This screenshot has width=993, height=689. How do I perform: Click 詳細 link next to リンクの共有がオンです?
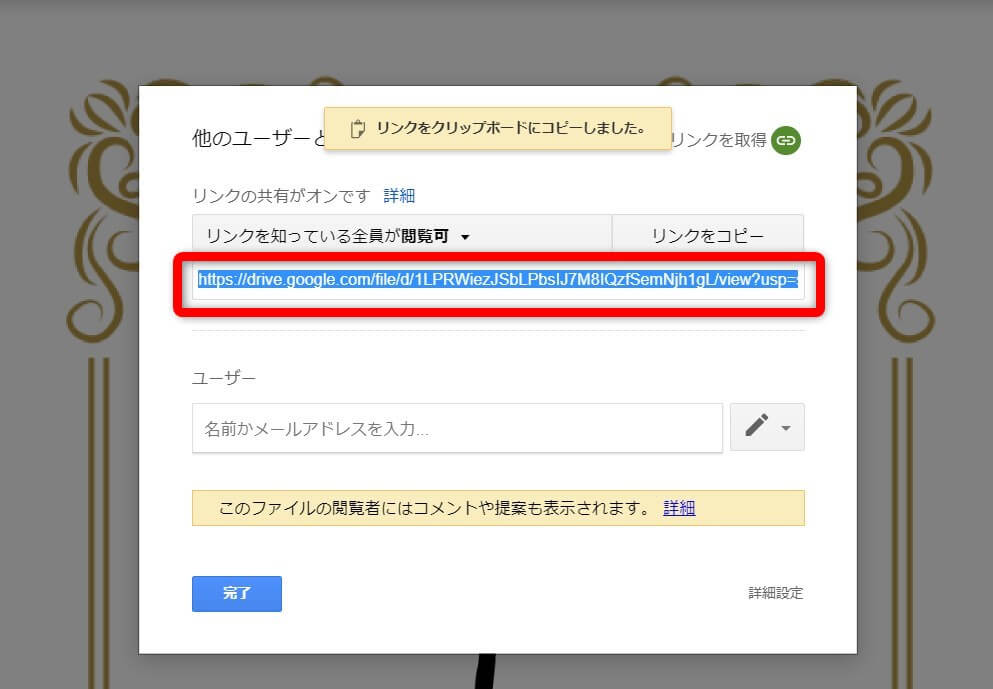click(x=399, y=196)
